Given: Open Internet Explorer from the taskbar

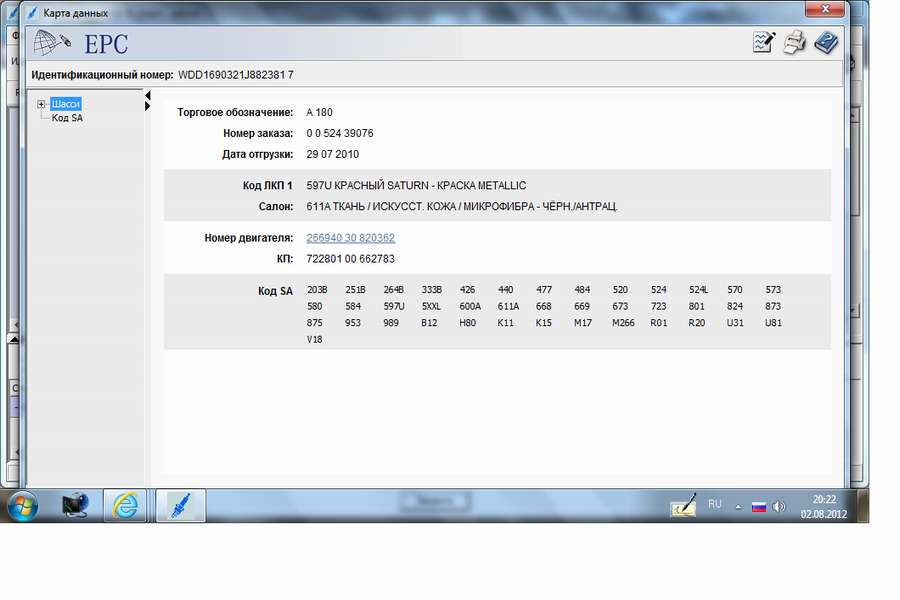Looking at the screenshot, I should tap(125, 506).
